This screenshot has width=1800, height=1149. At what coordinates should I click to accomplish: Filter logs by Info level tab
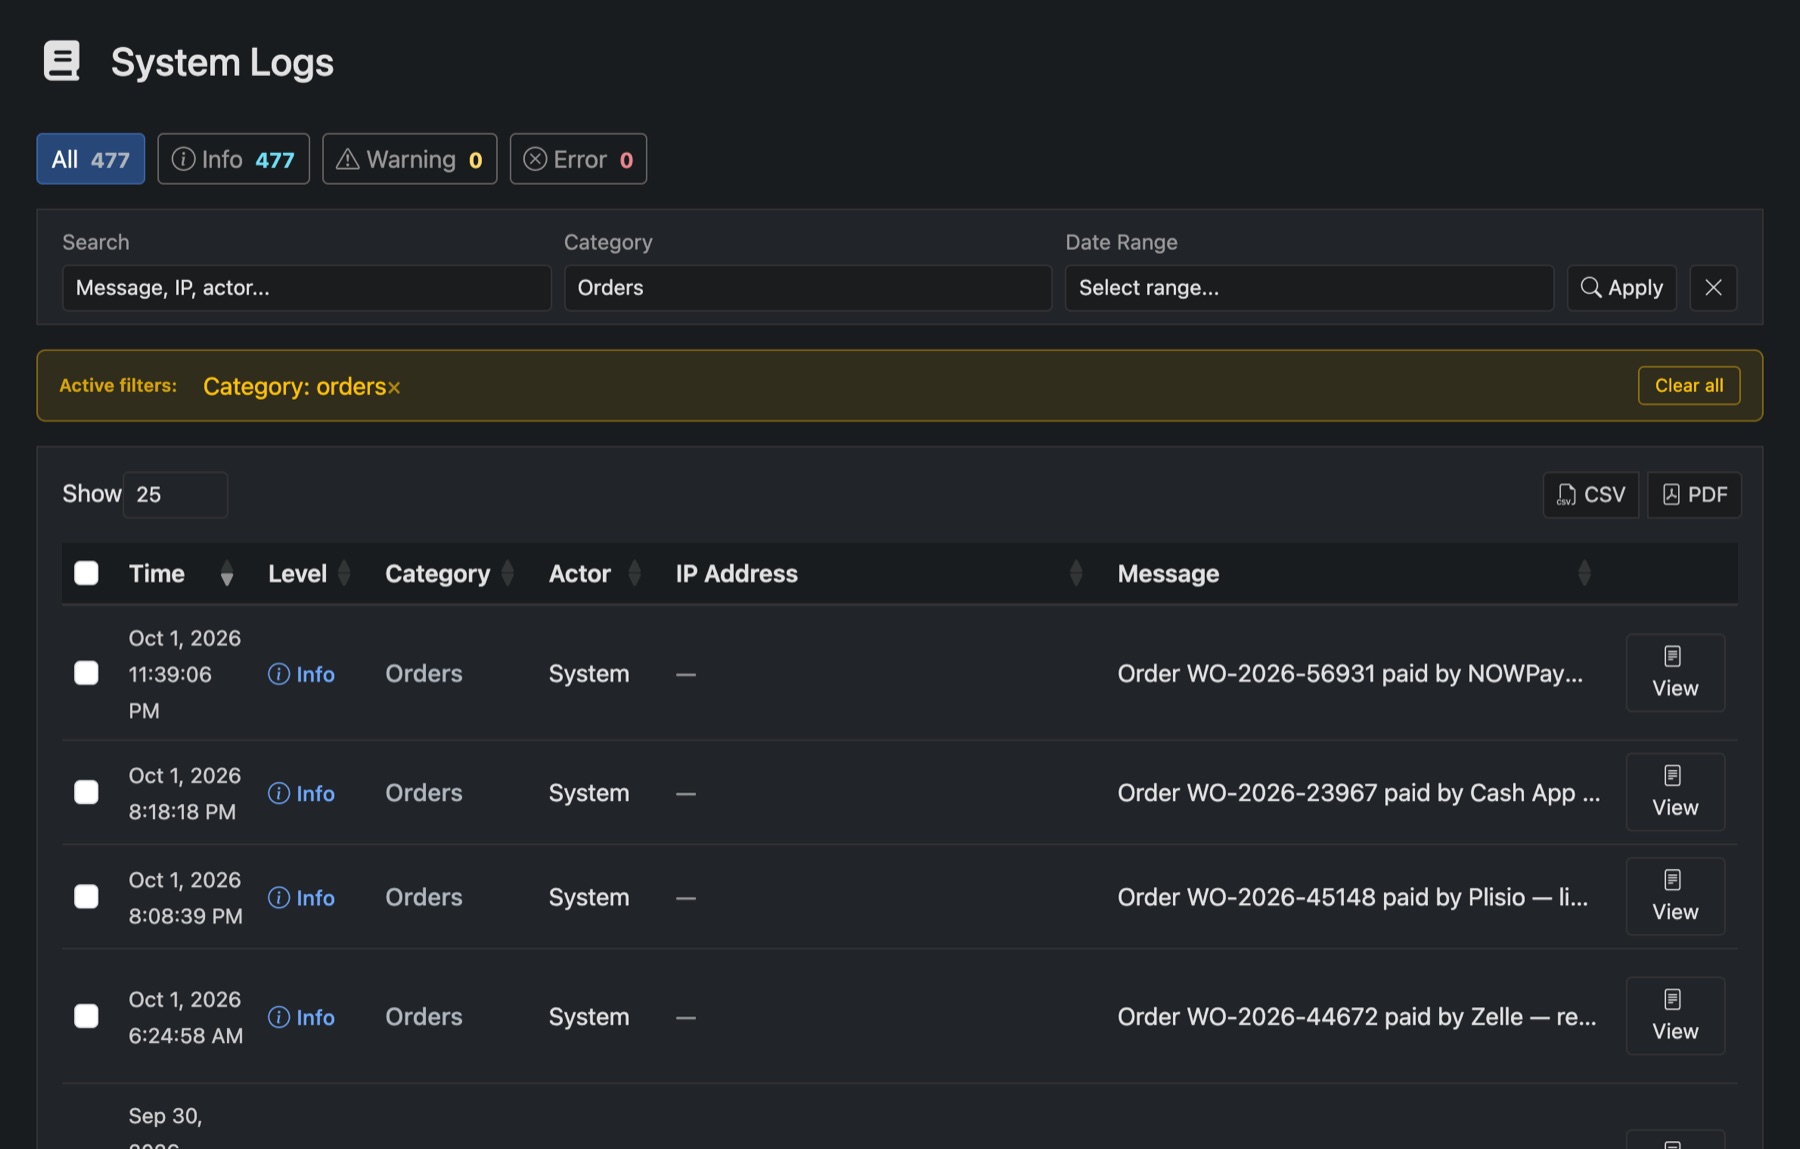[233, 159]
